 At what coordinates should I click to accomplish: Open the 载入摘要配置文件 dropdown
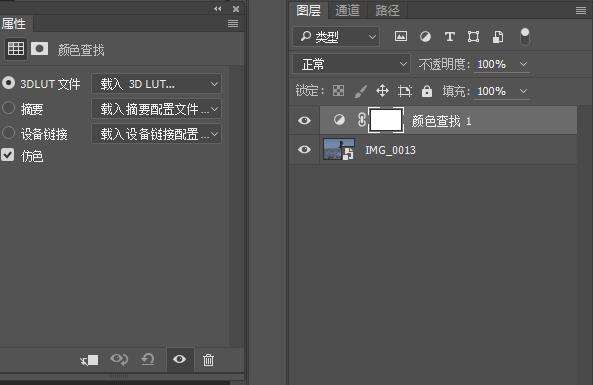tap(156, 109)
